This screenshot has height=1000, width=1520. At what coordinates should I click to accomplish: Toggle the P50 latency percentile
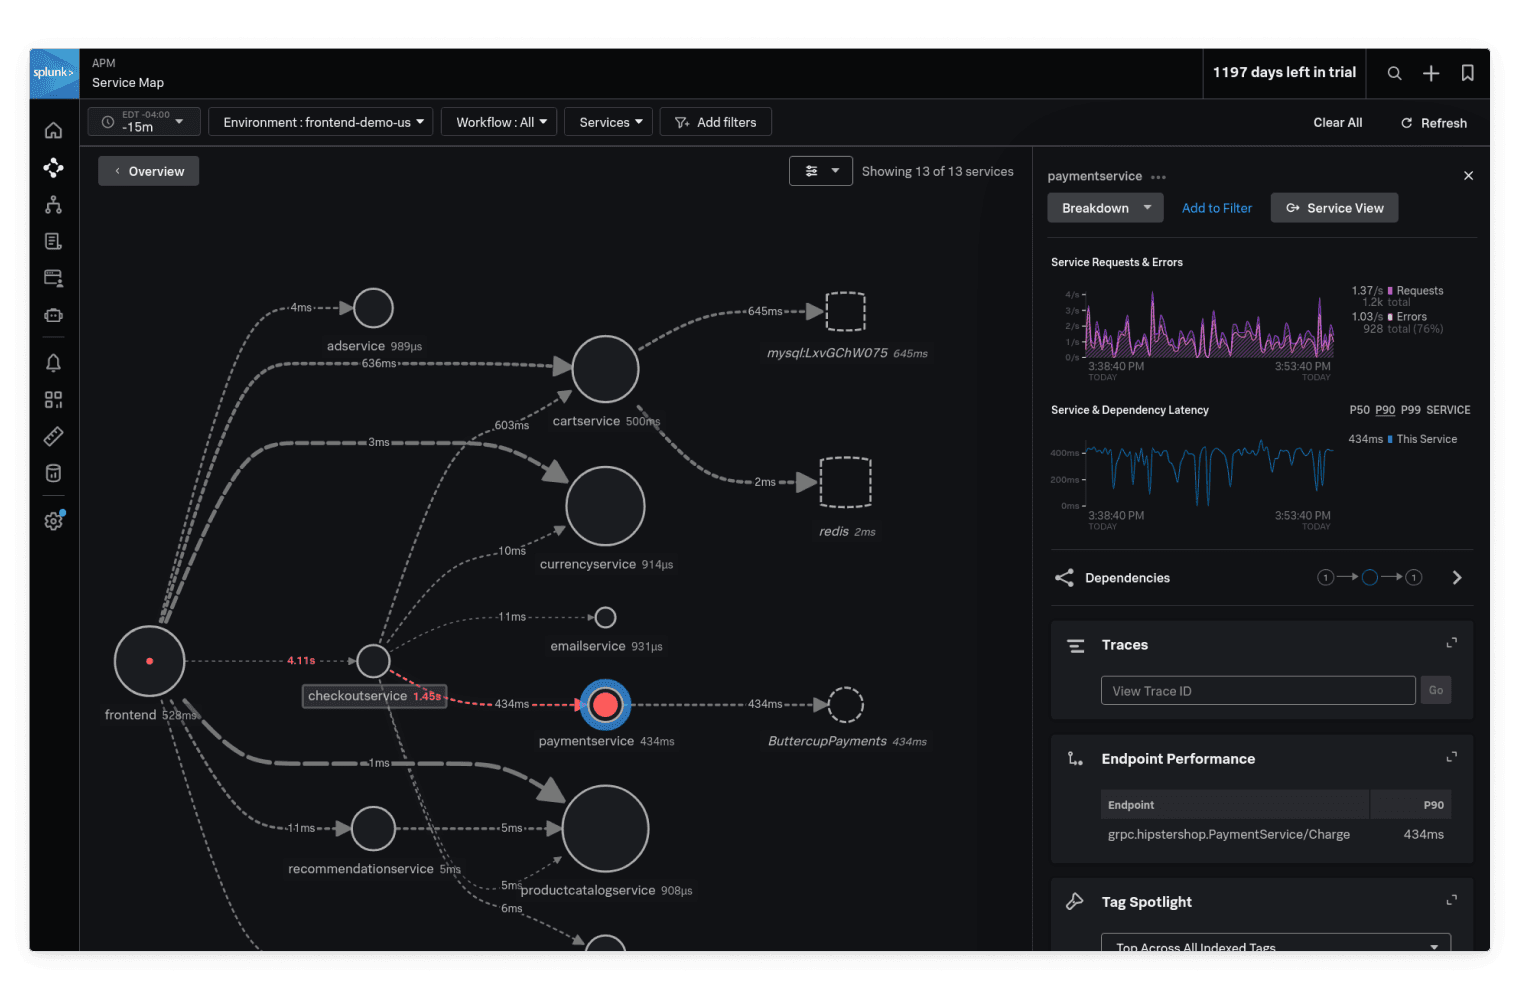tap(1359, 409)
